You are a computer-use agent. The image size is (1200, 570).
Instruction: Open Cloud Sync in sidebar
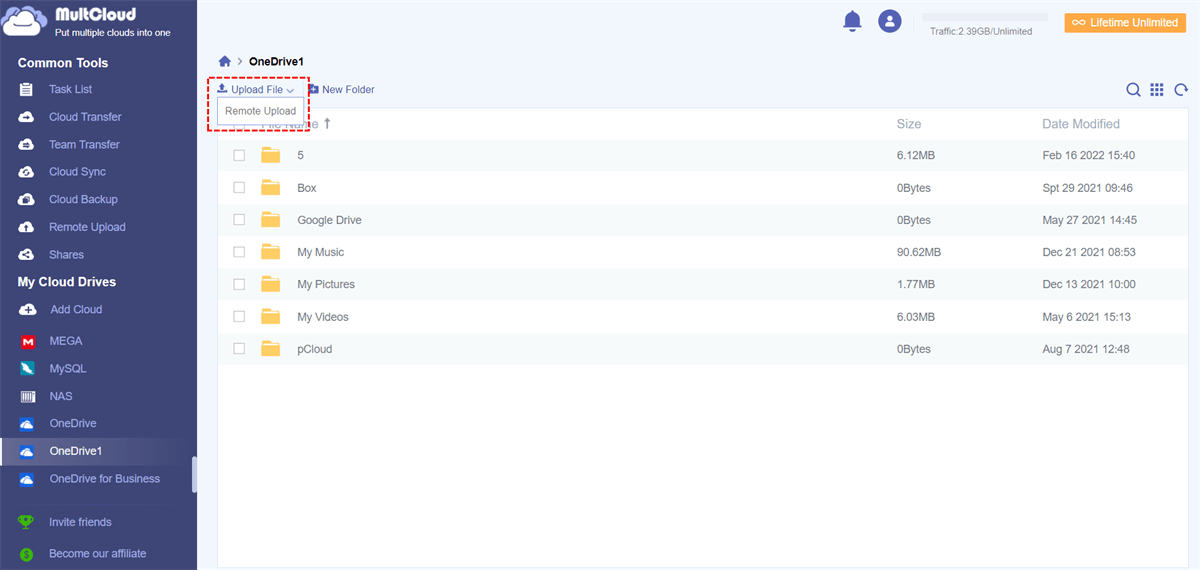[x=77, y=172]
